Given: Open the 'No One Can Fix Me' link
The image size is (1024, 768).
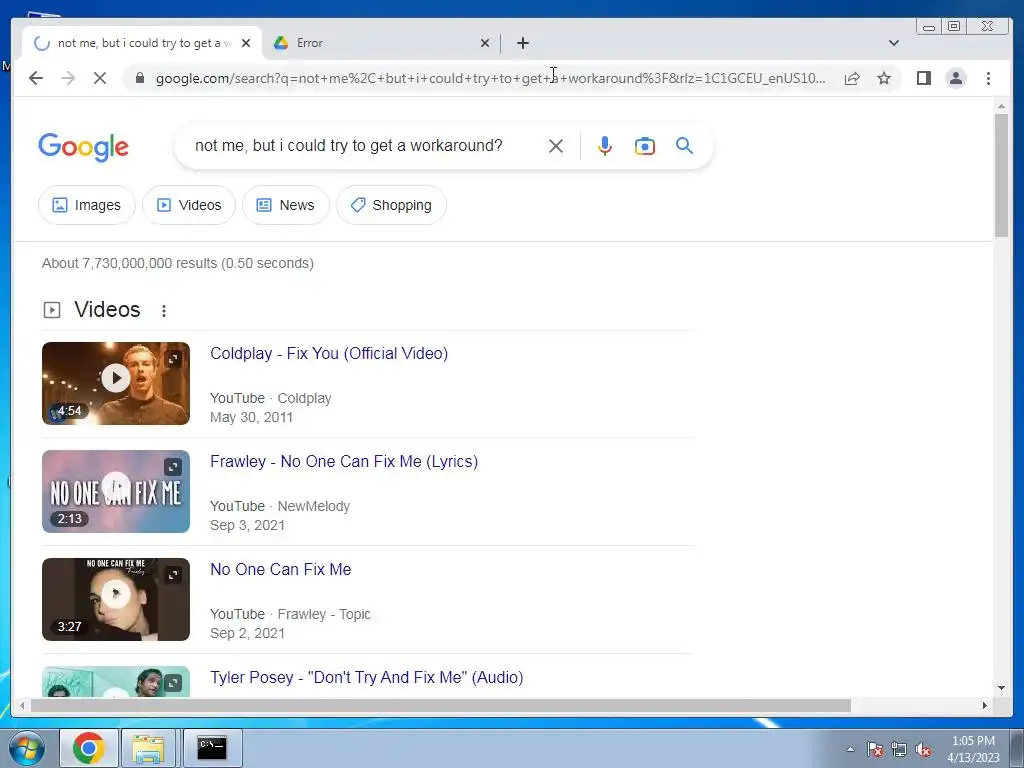Looking at the screenshot, I should (281, 569).
